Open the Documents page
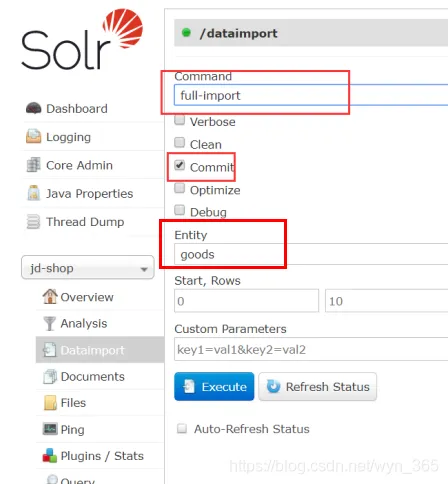This screenshot has width=448, height=484. tap(92, 376)
